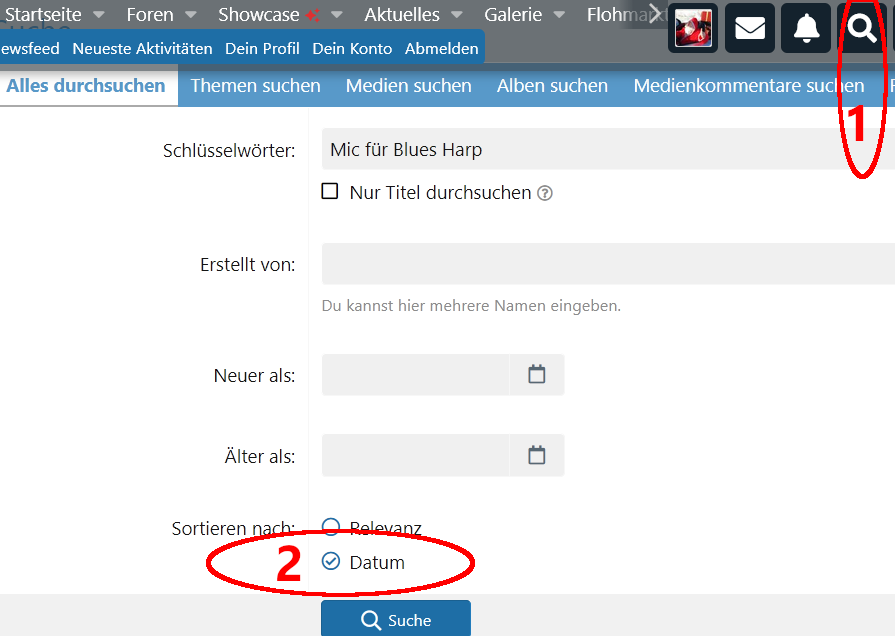This screenshot has width=895, height=636.
Task: Click the 'Neuer als' date field
Action: pos(416,375)
